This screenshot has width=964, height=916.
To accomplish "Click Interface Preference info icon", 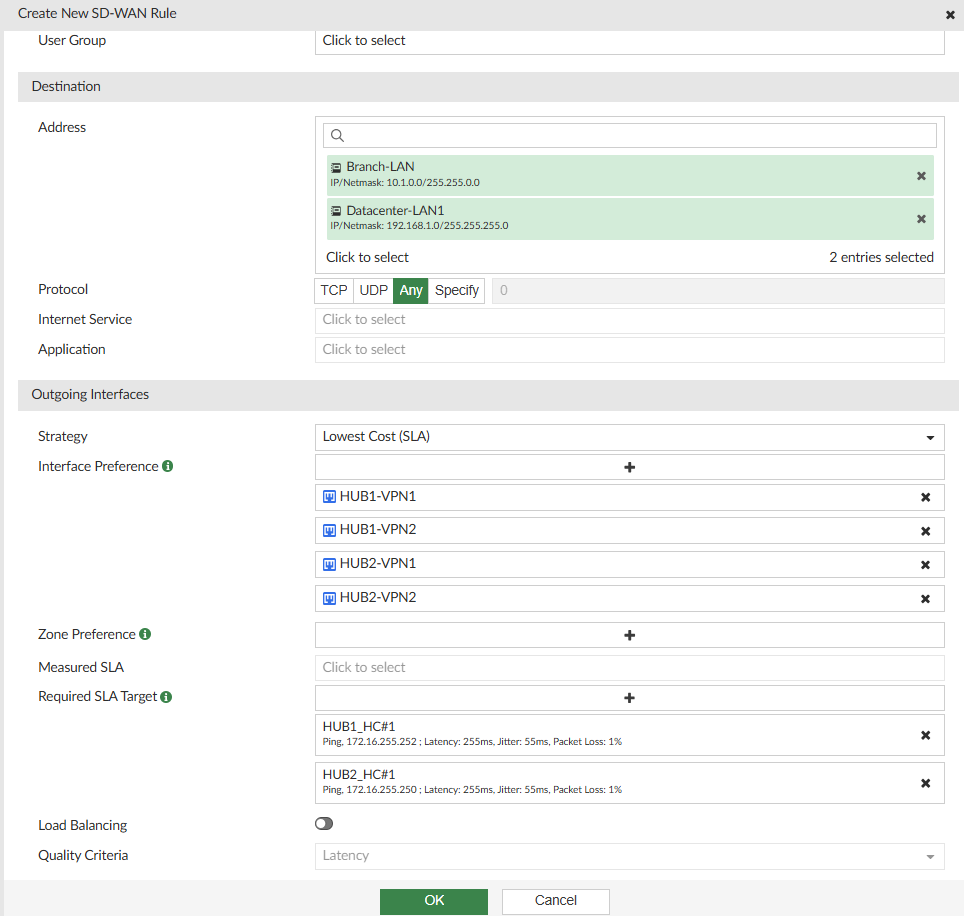I will tap(167, 466).
